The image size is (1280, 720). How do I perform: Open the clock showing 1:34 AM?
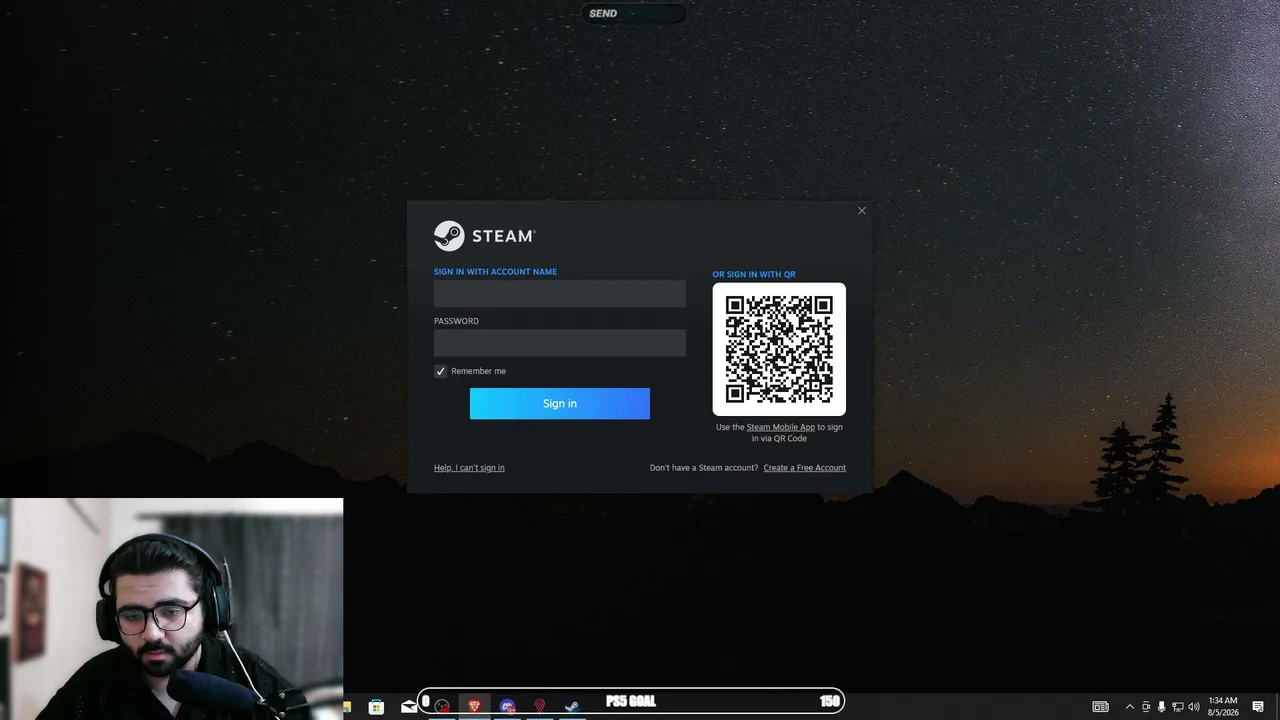point(1223,706)
